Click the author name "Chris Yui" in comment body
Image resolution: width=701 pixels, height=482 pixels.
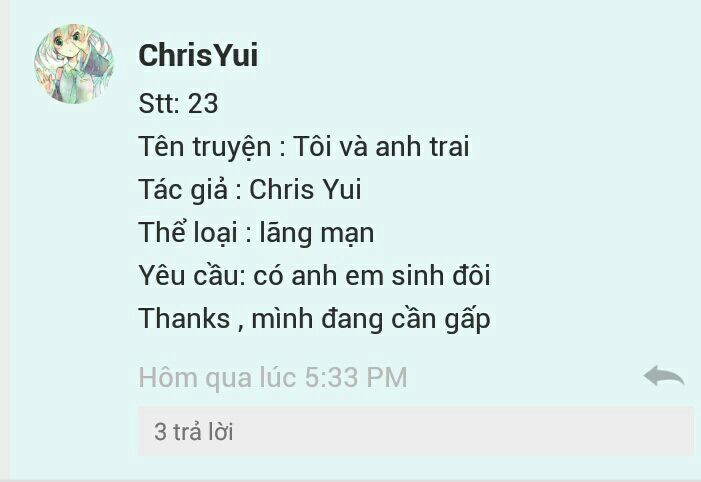coord(305,189)
